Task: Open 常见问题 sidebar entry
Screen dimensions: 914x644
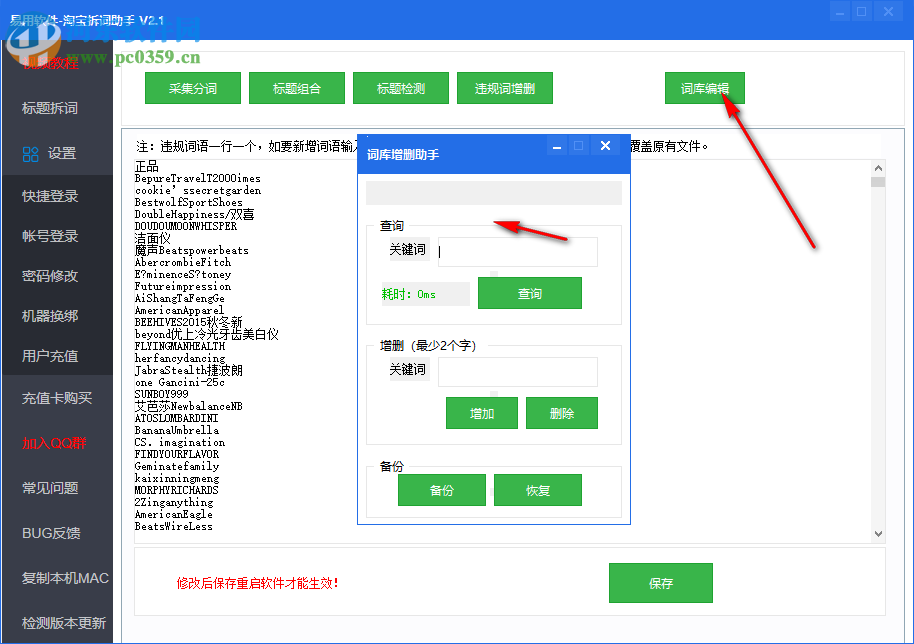Action: pos(50,488)
